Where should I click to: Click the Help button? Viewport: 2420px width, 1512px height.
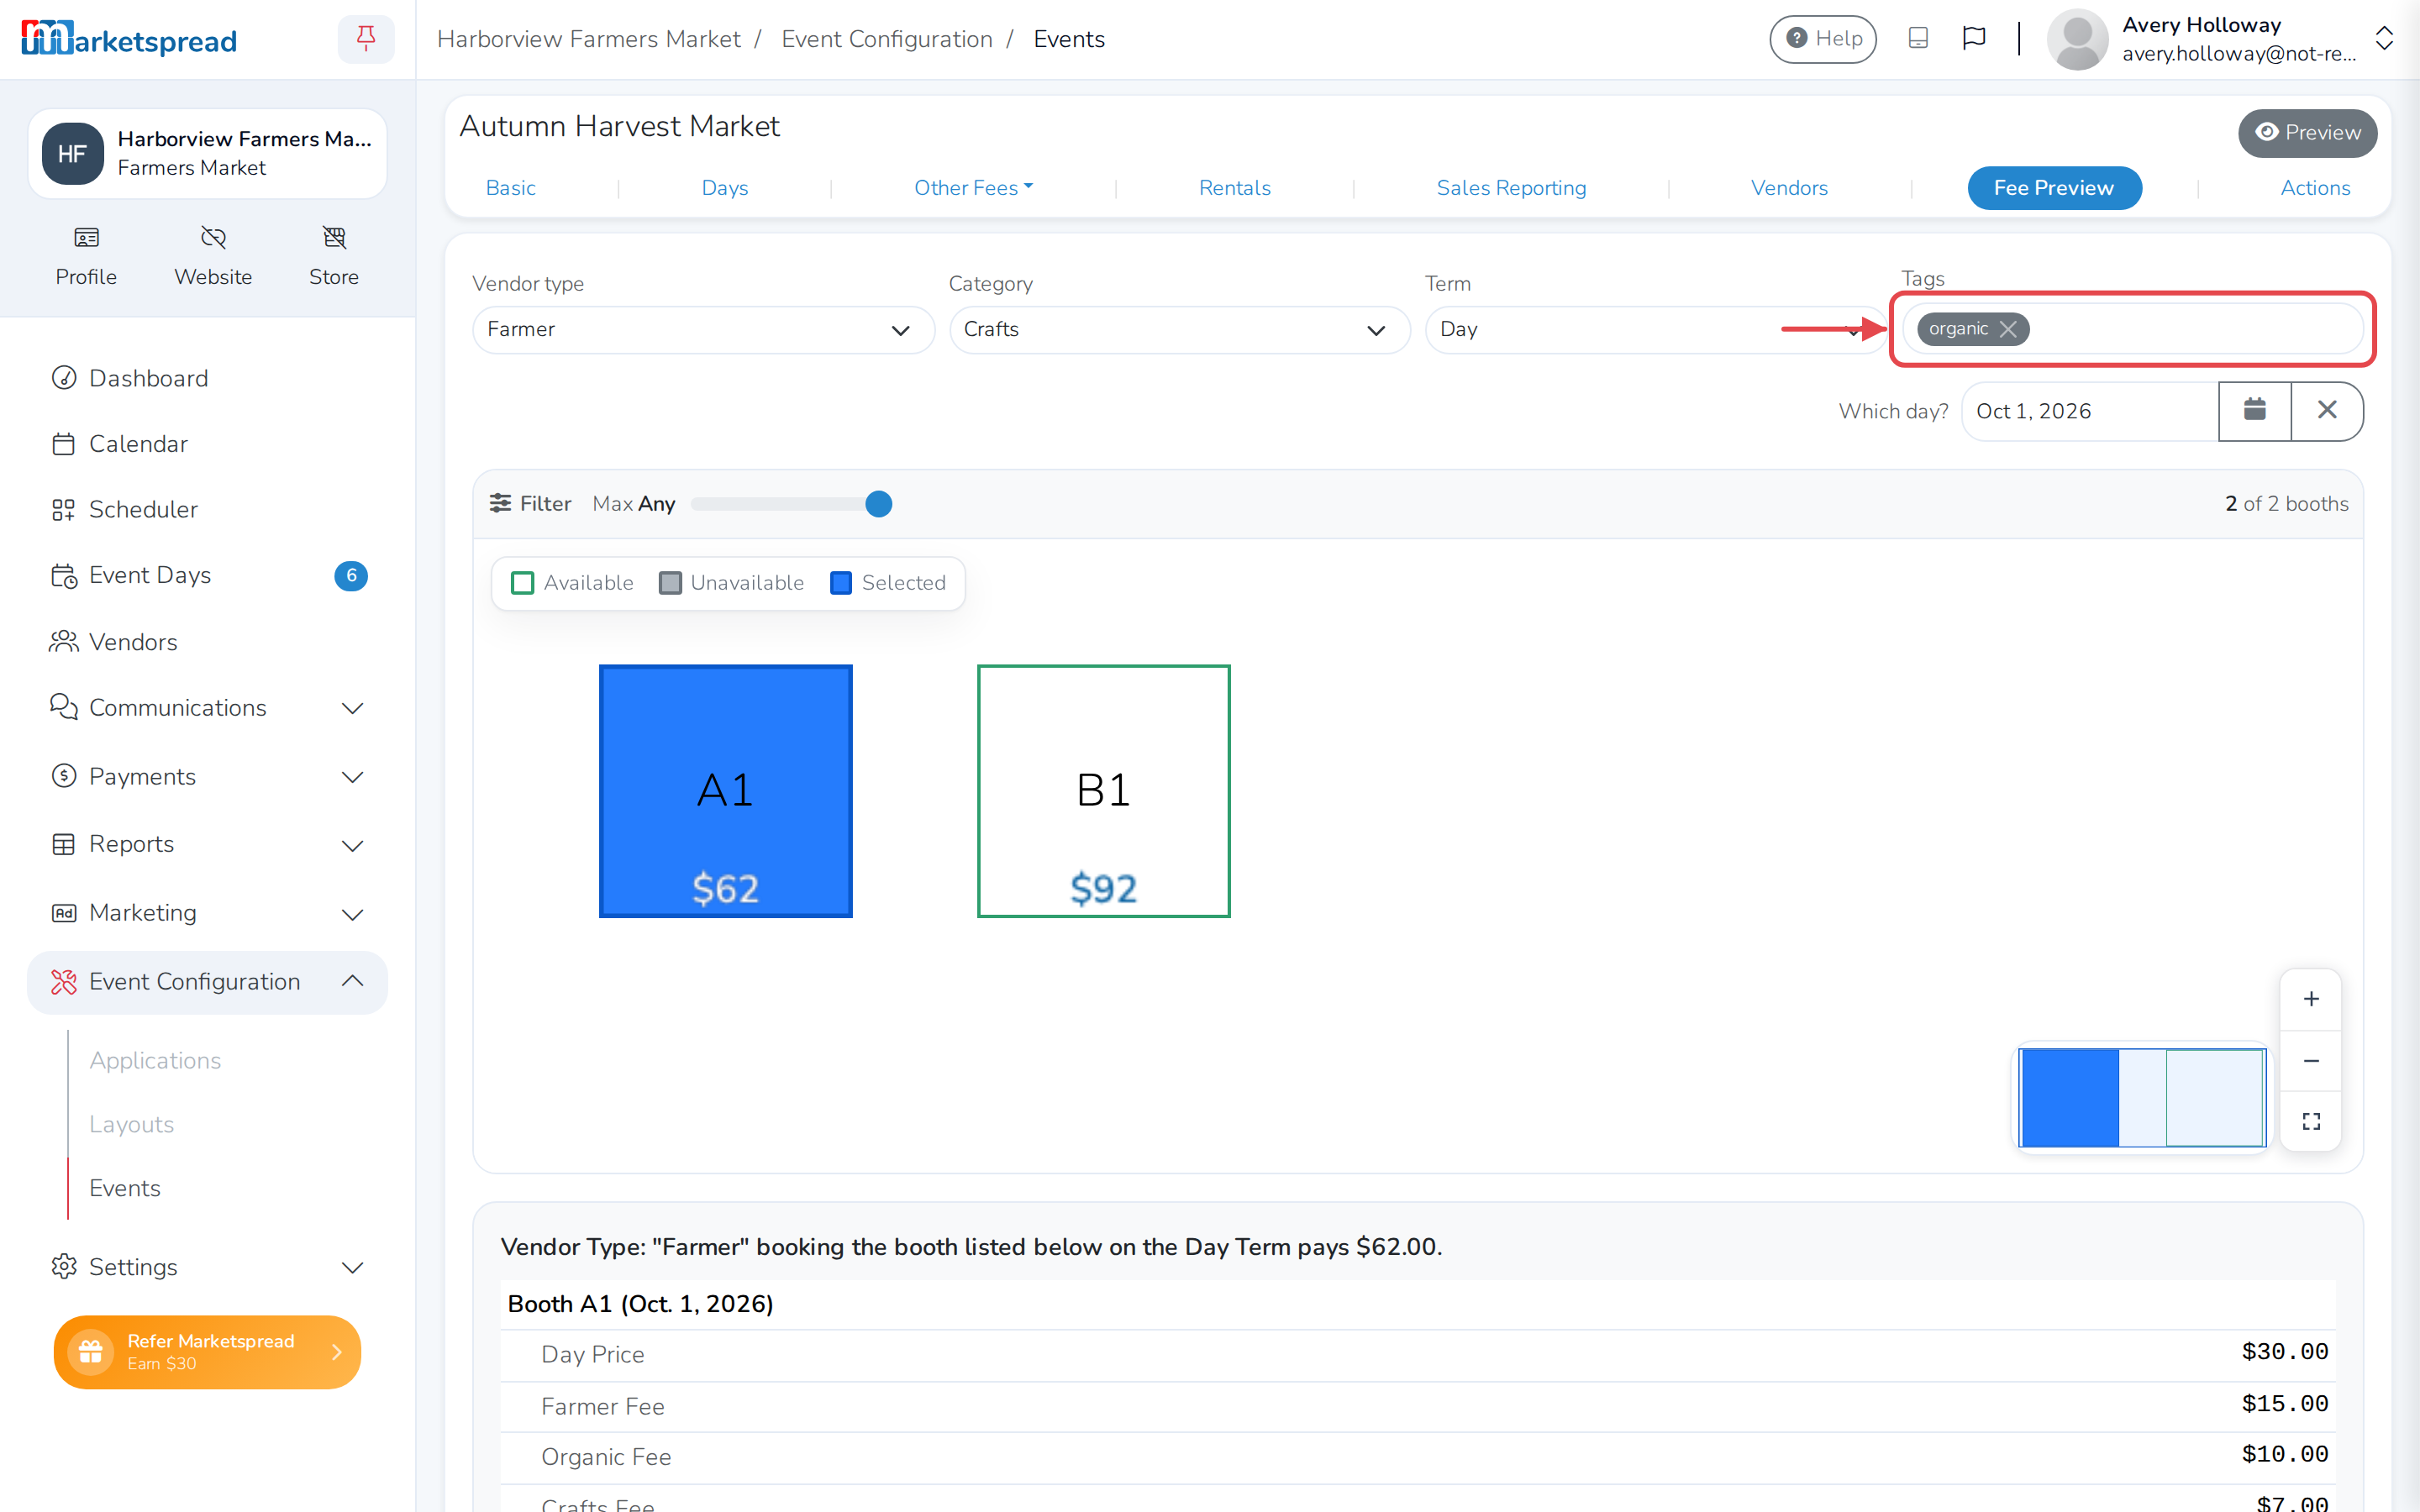click(1823, 39)
